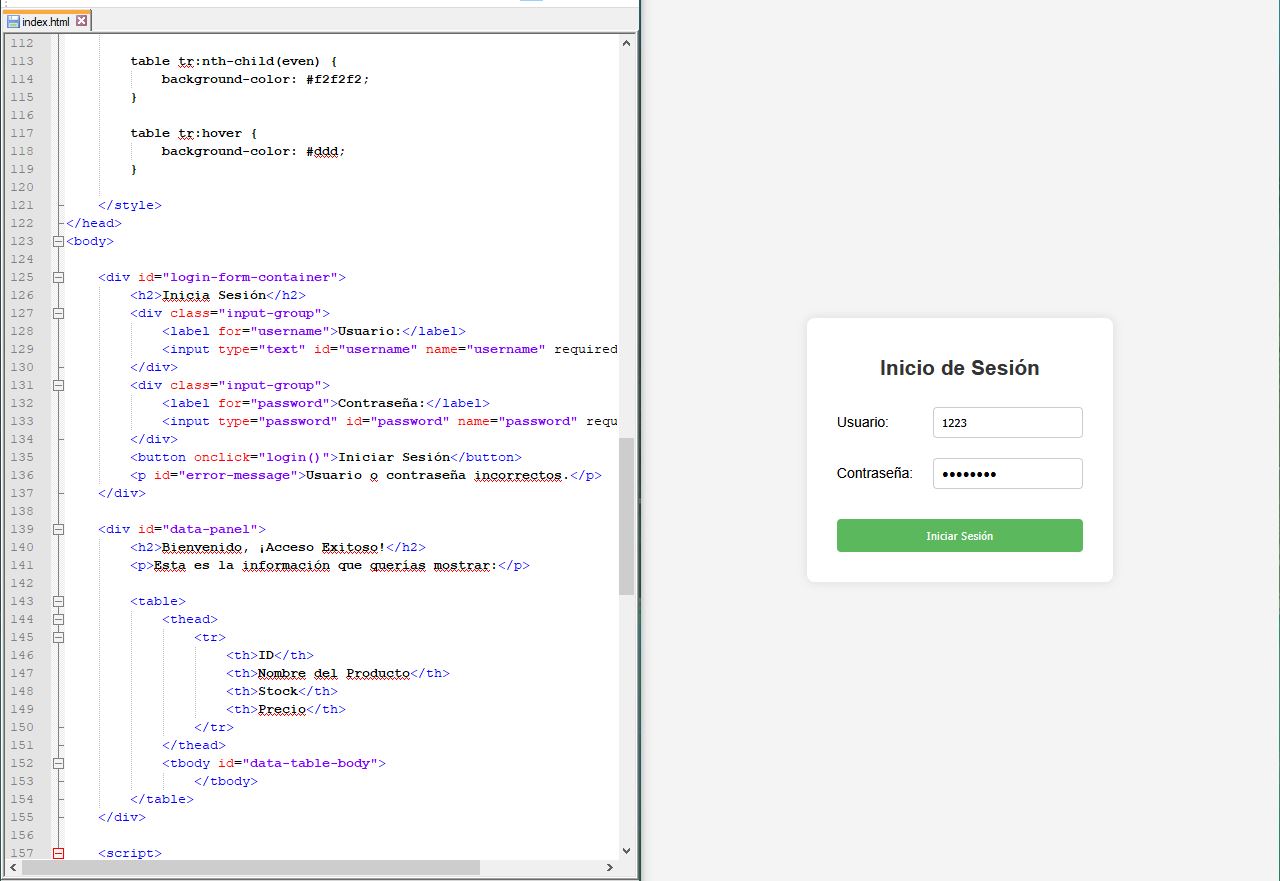This screenshot has width=1280, height=881.
Task: Click the horizontal scrollbar thumb in the editor
Action: pyautogui.click(x=250, y=867)
